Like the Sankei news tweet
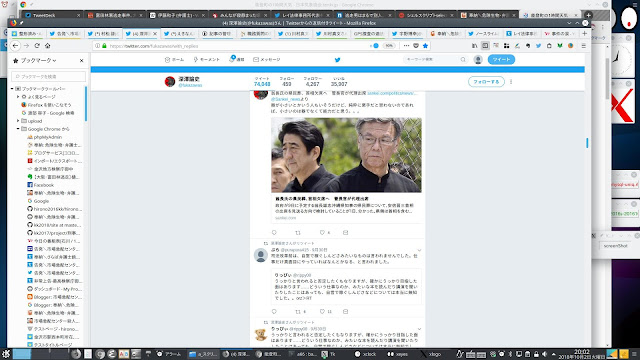 pos(322,232)
